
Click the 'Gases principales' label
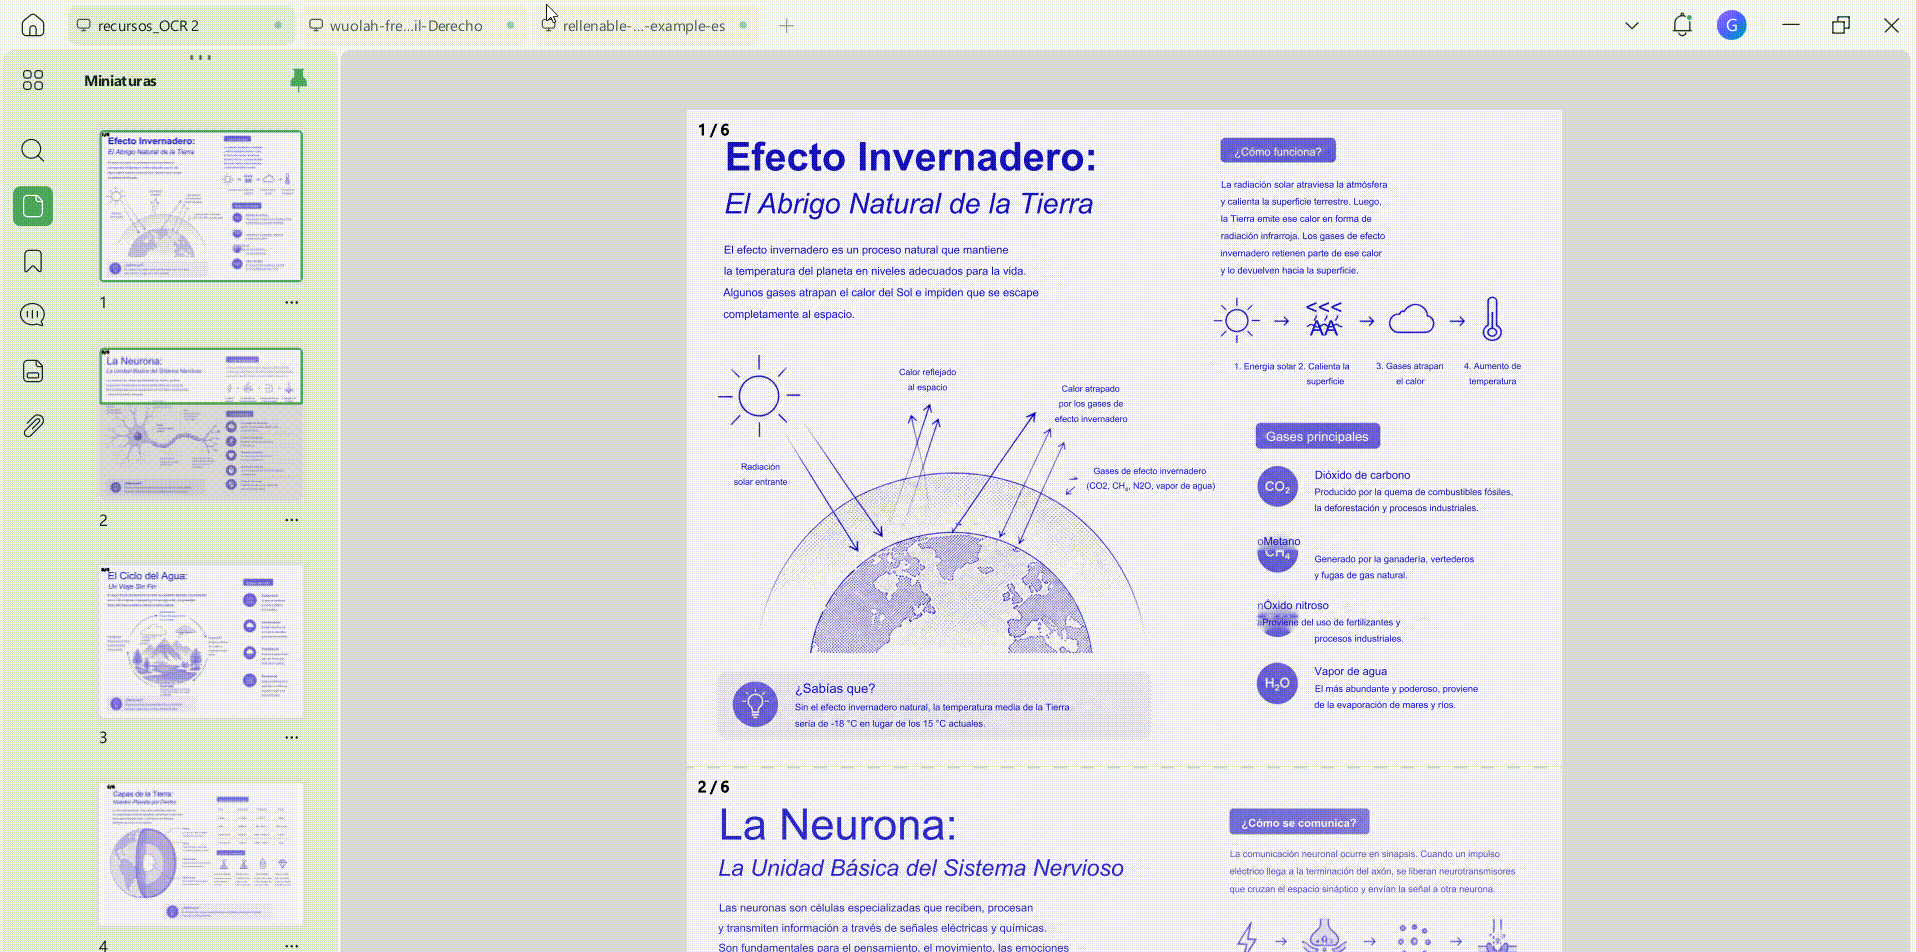pyautogui.click(x=1317, y=436)
